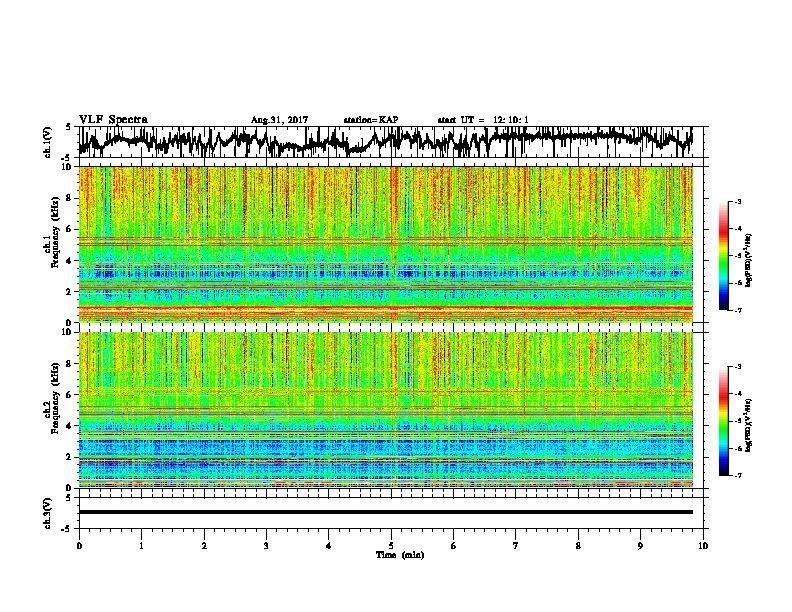792x612 pixels.
Task: Click the "ch.1(V)" waveform axis label
Action: tap(48, 141)
